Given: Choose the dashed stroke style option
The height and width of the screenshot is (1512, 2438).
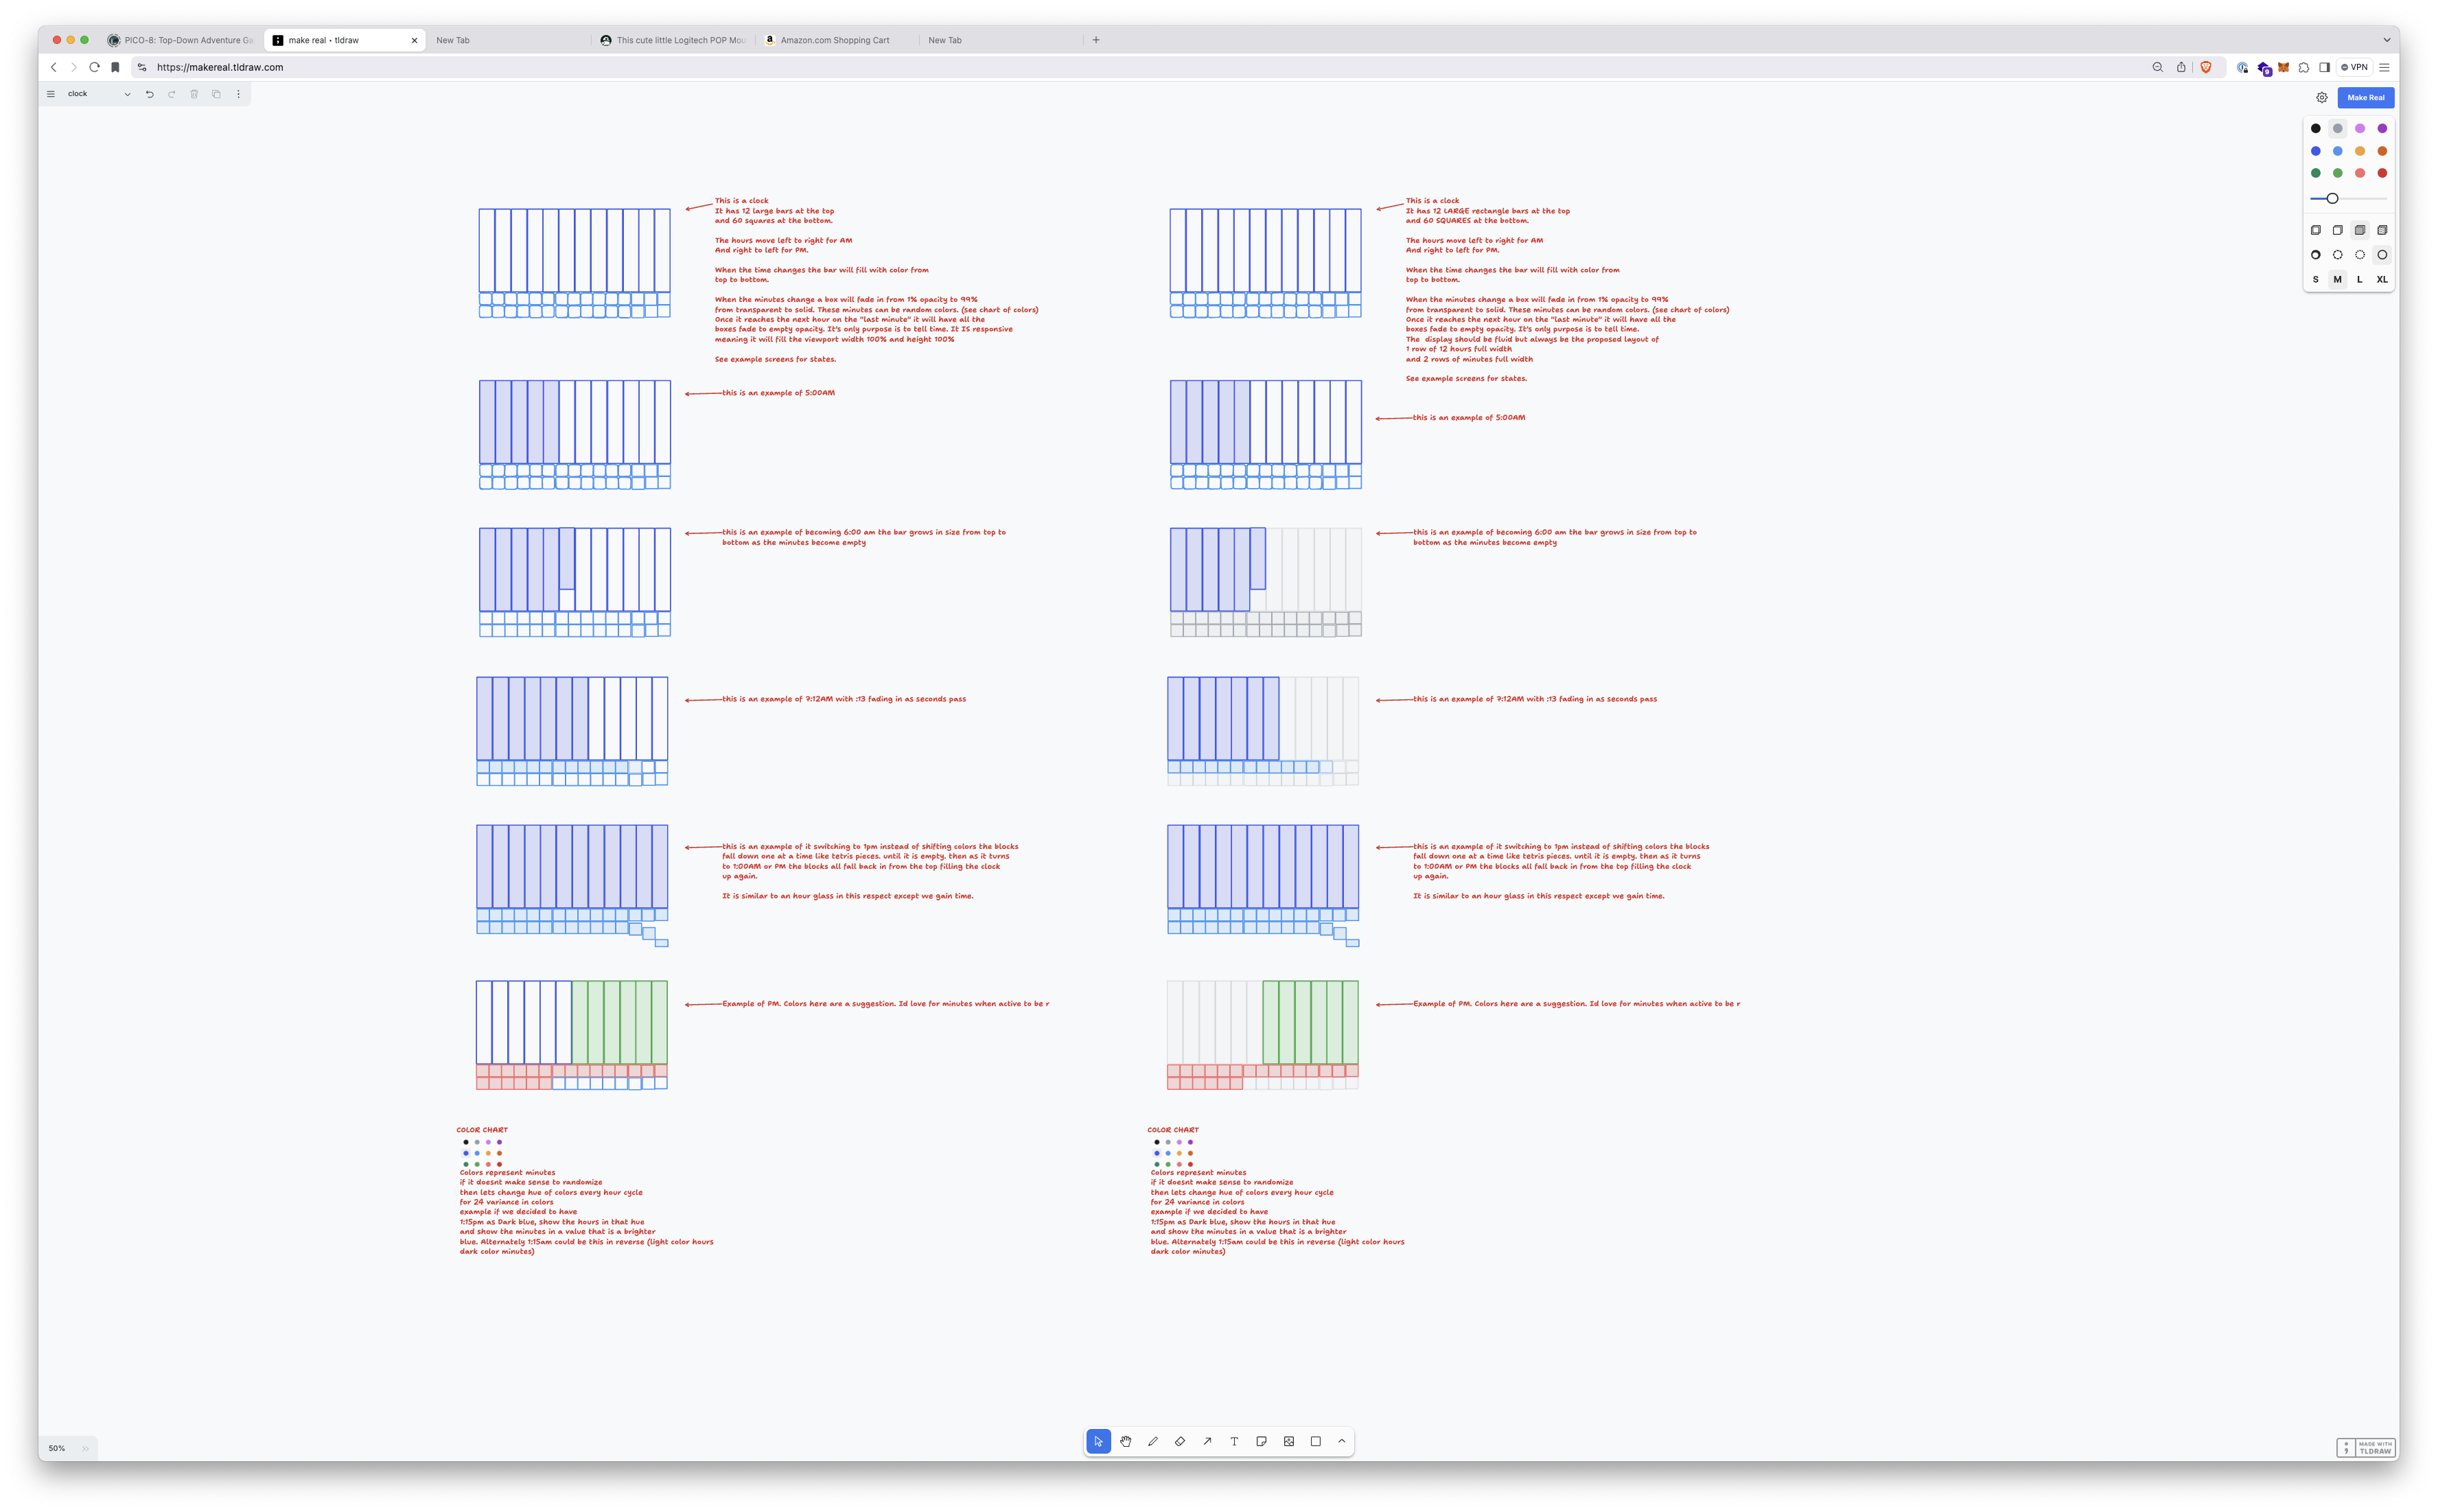Looking at the screenshot, I should coord(2337,255).
